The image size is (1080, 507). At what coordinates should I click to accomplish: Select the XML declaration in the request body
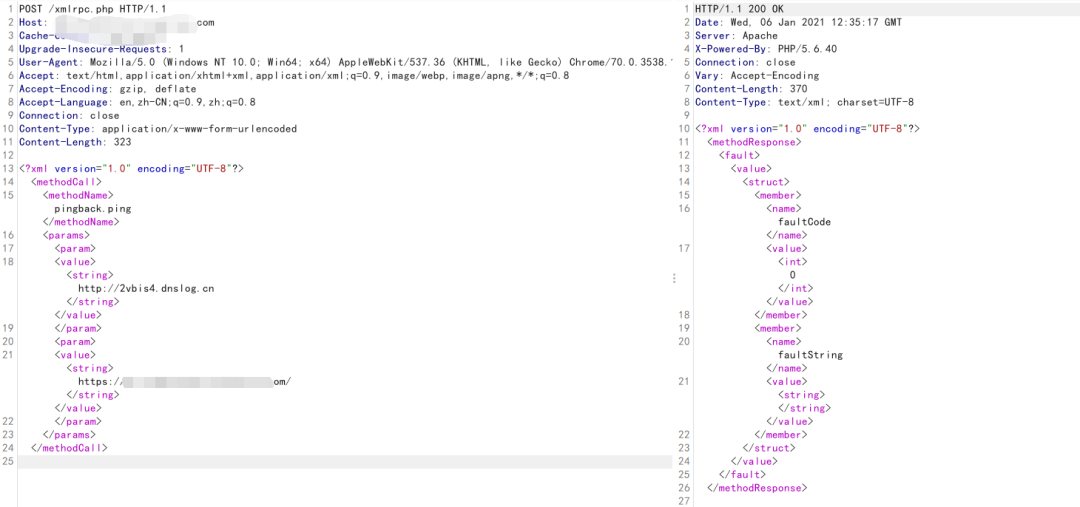click(132, 169)
